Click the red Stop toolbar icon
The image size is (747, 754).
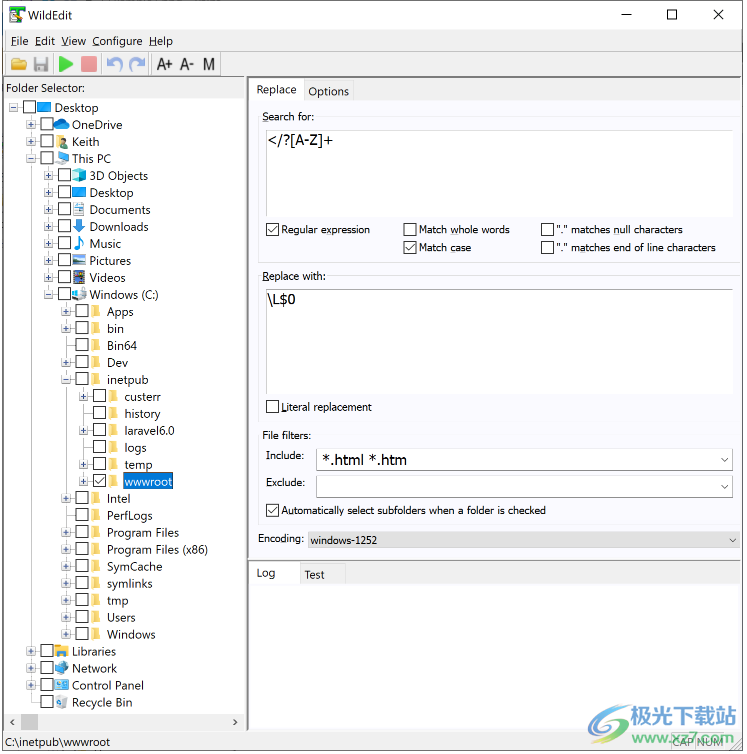point(89,65)
